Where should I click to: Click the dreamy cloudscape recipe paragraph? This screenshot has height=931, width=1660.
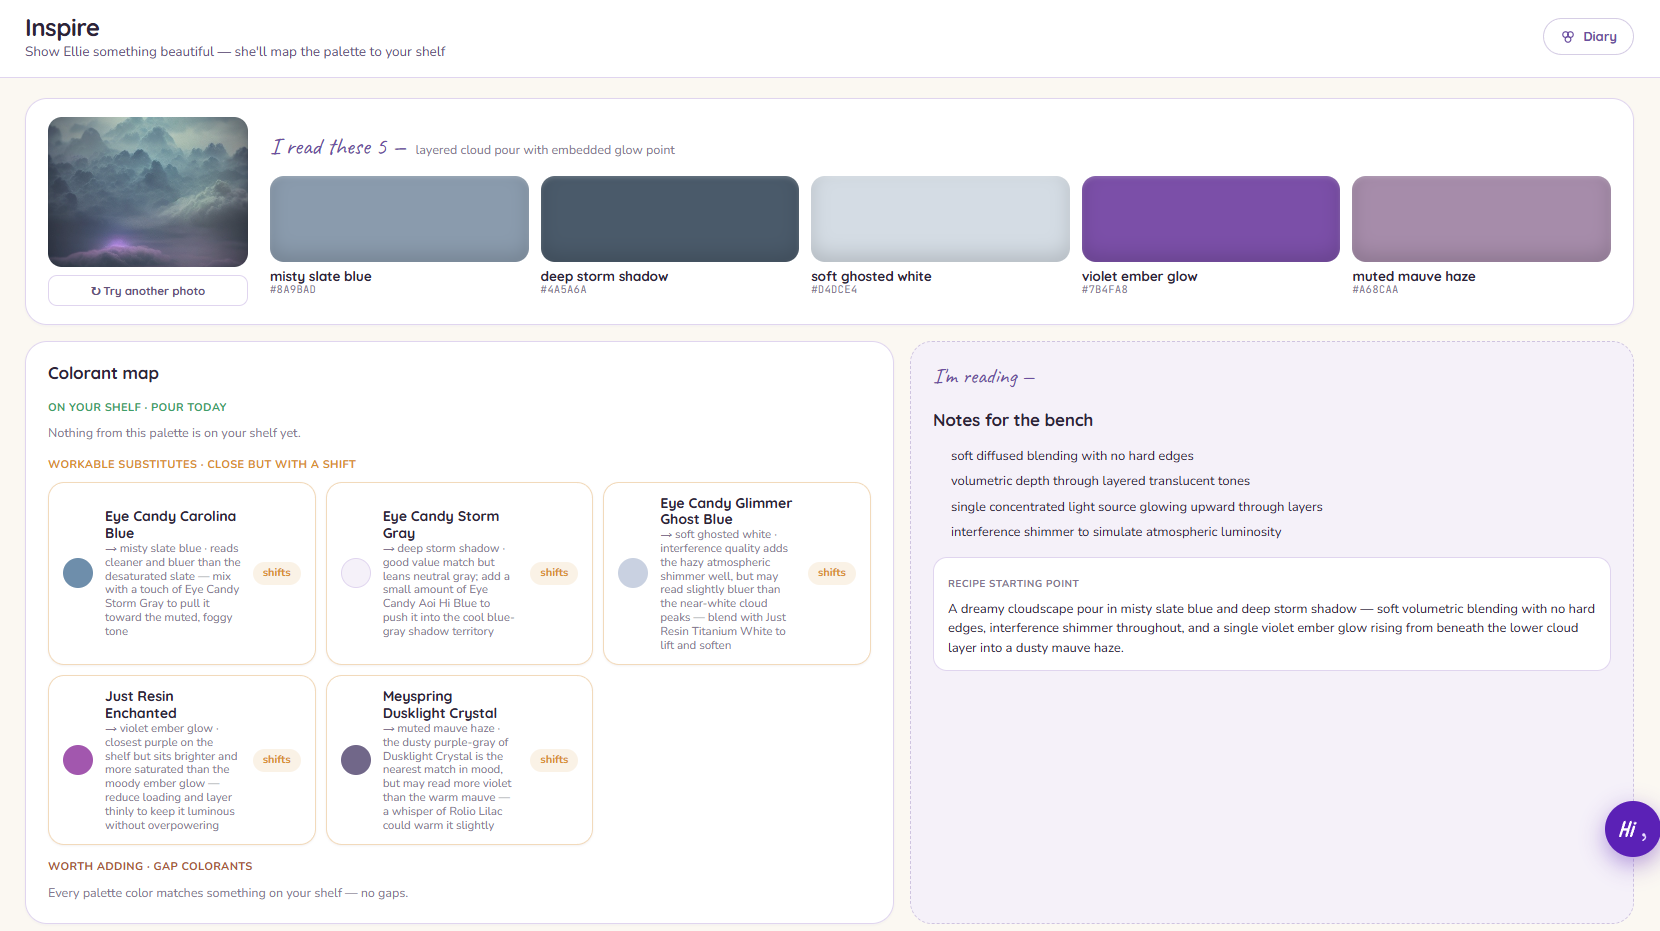click(1272, 628)
